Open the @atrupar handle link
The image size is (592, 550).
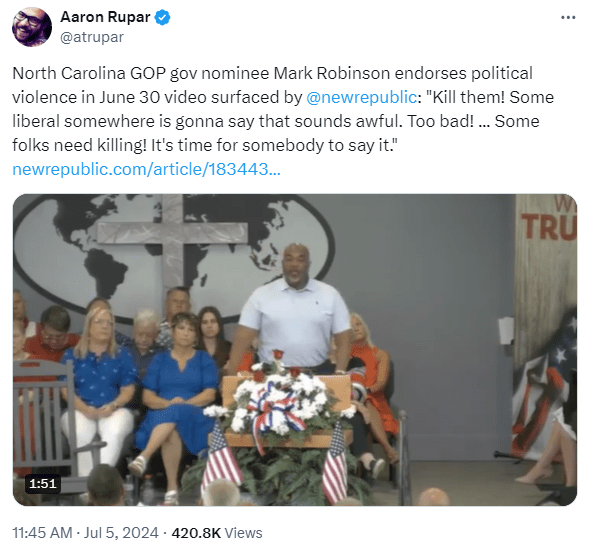coord(92,37)
